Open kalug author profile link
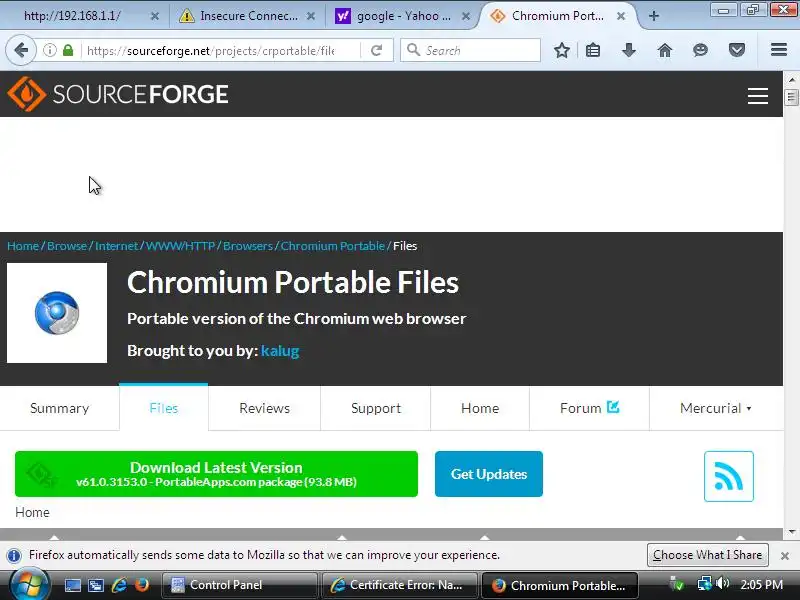This screenshot has height=600, width=800. click(x=280, y=351)
